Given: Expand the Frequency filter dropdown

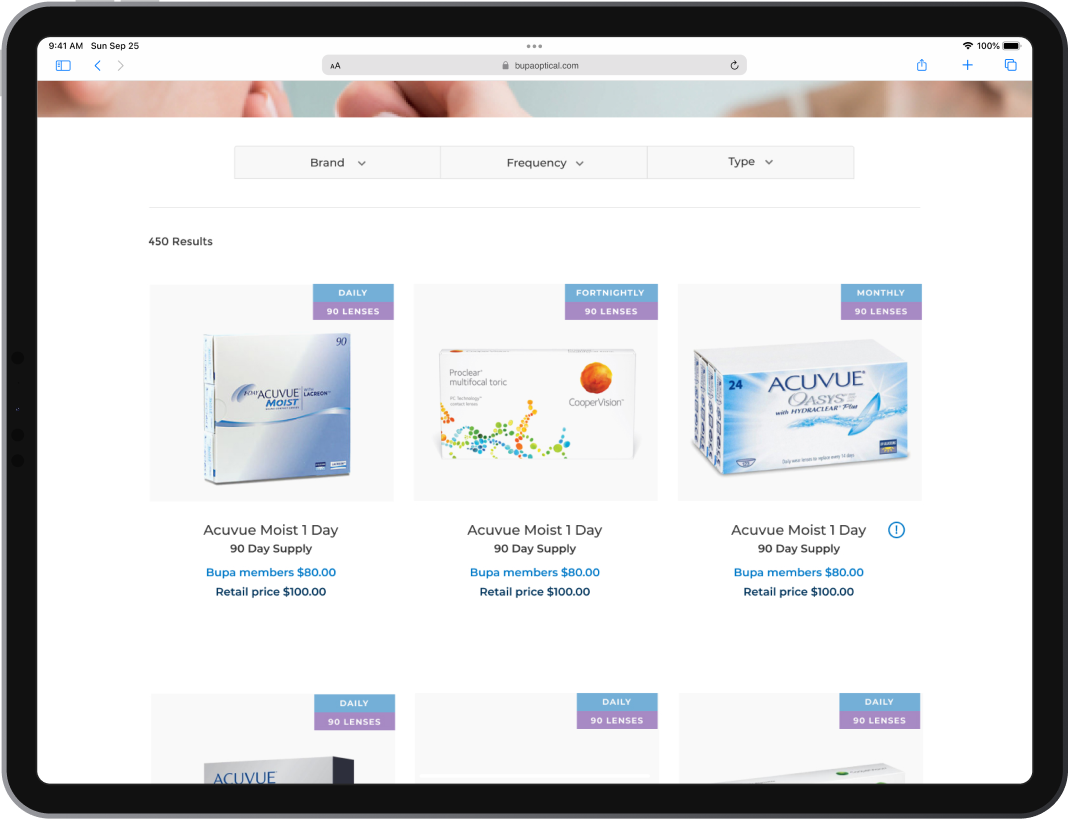Looking at the screenshot, I should click(x=544, y=163).
